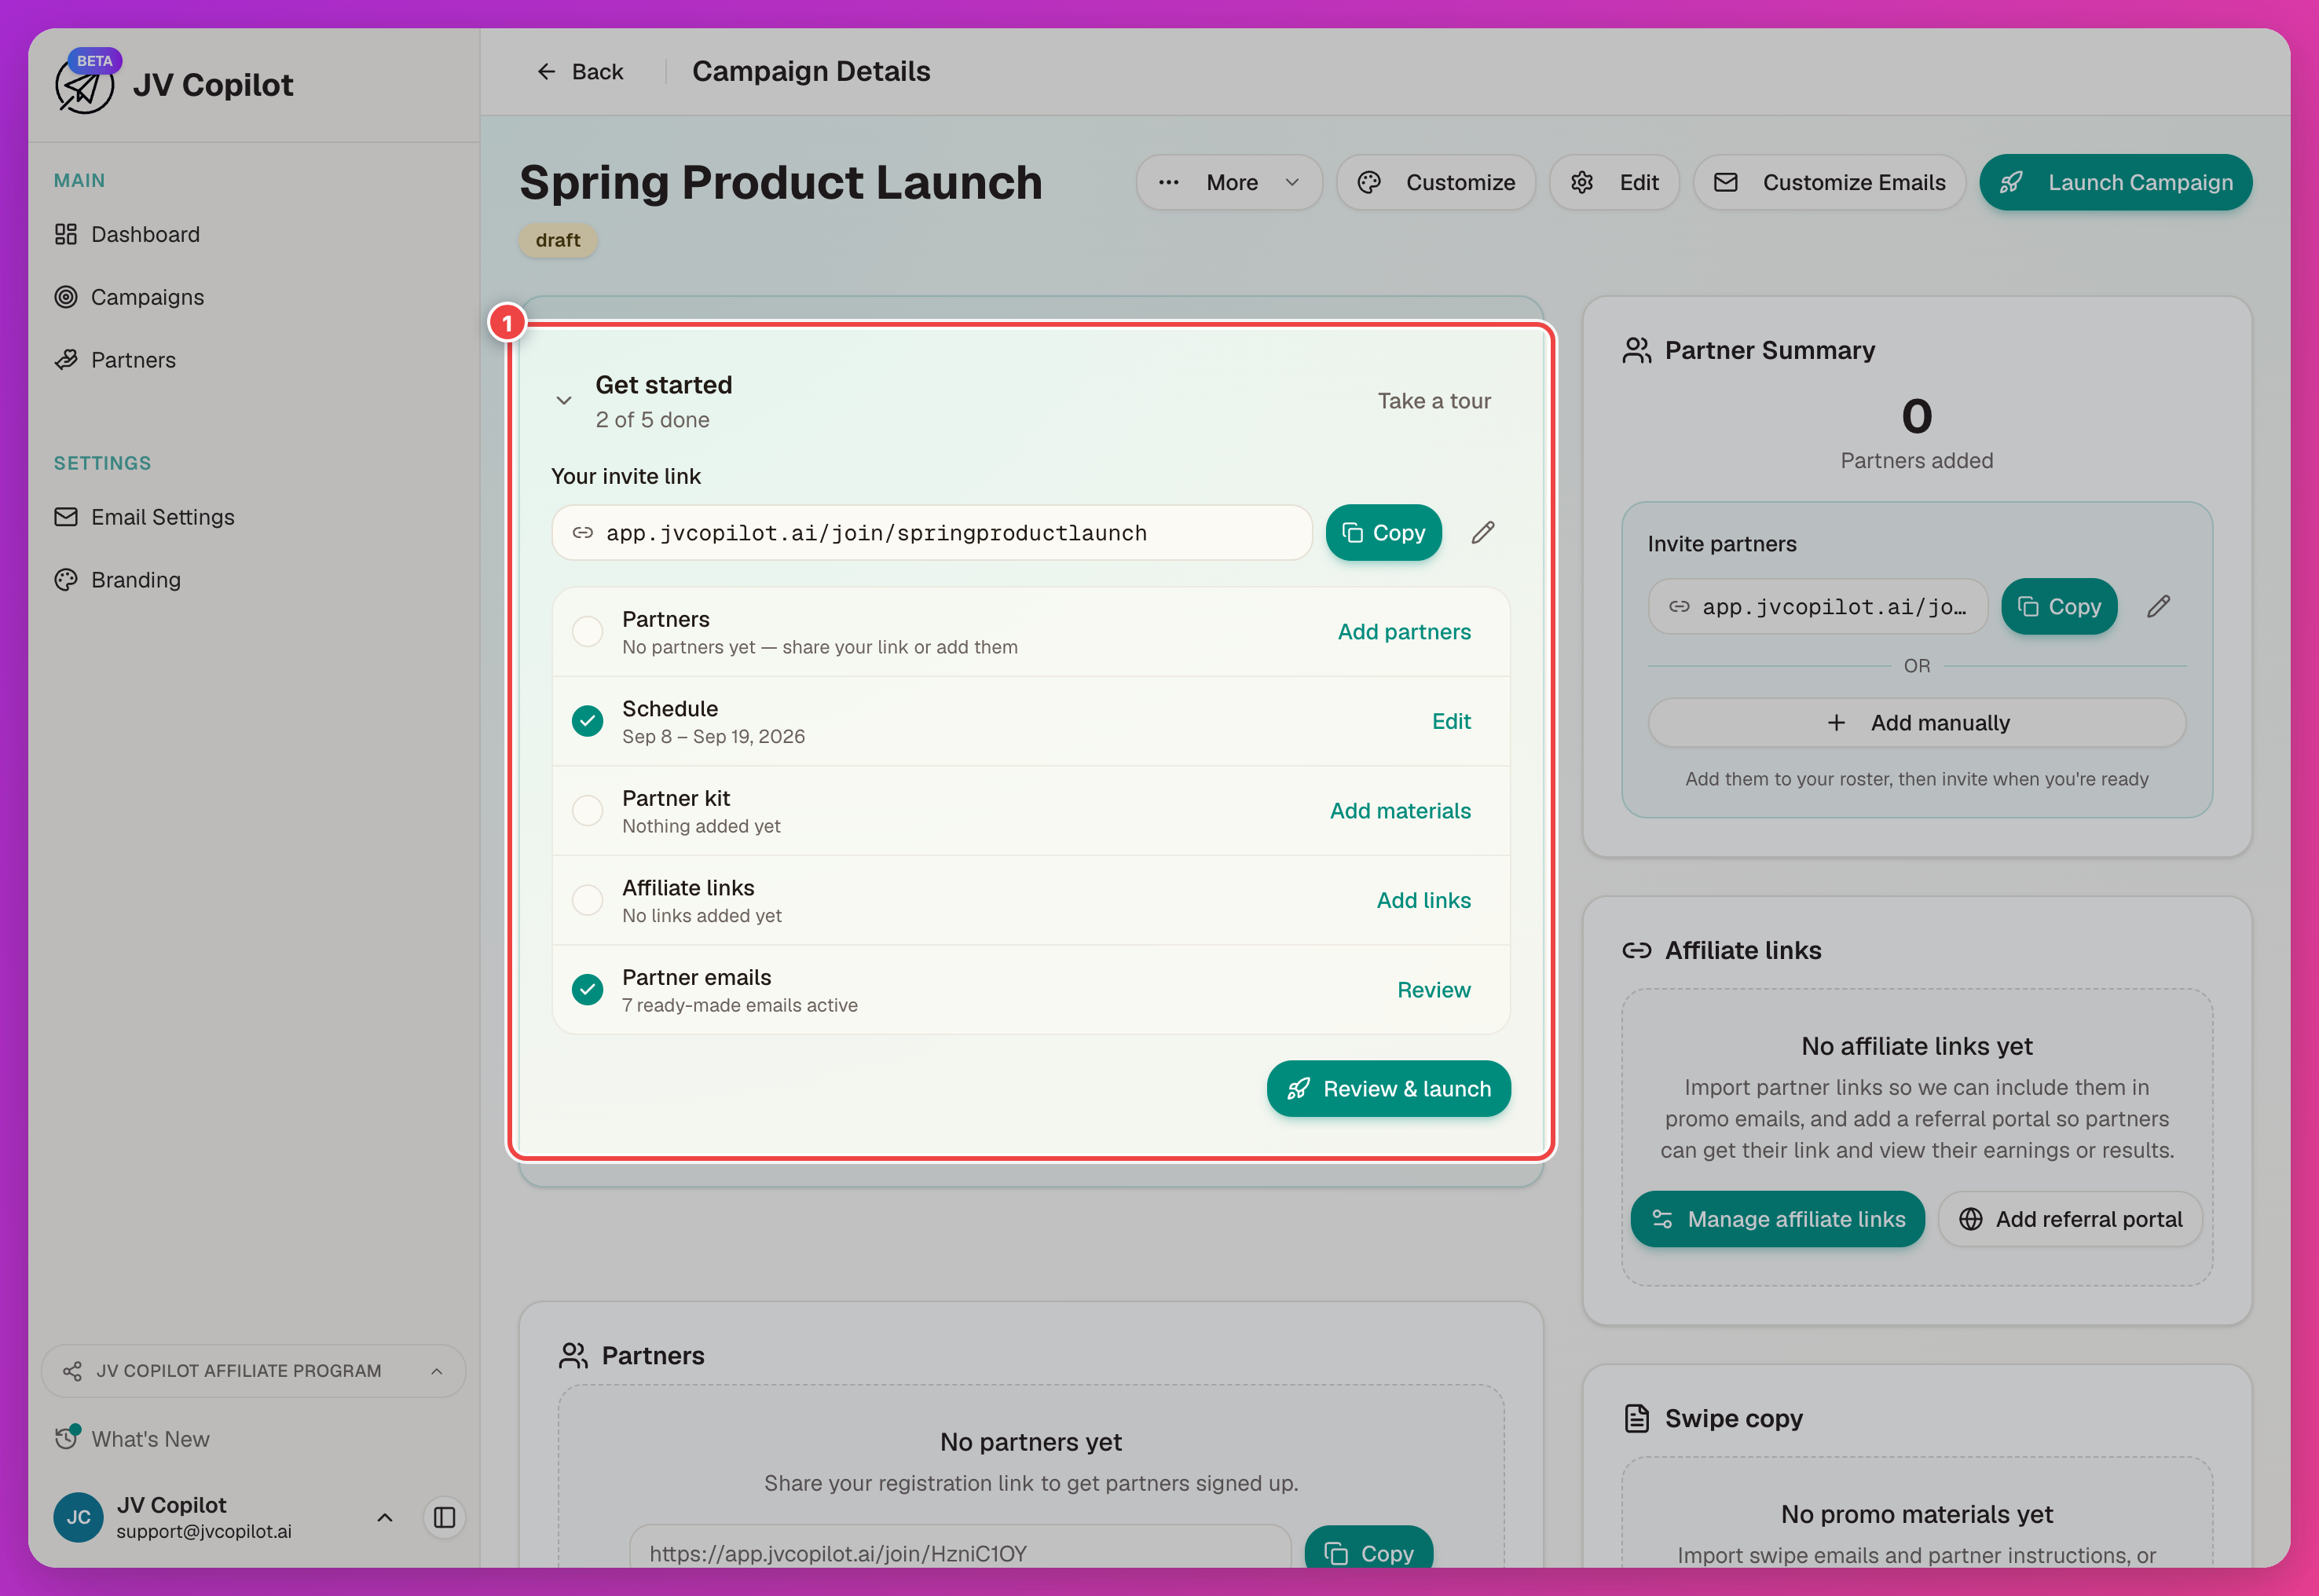This screenshot has height=1596, width=2319.
Task: Click the Spring Product Launch title
Action: click(780, 182)
